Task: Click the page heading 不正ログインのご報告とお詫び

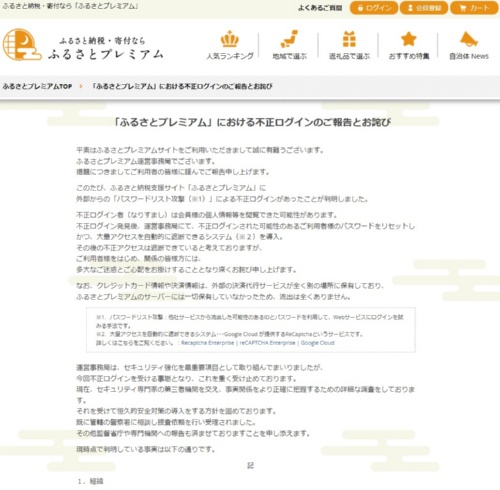Action: 252,122
